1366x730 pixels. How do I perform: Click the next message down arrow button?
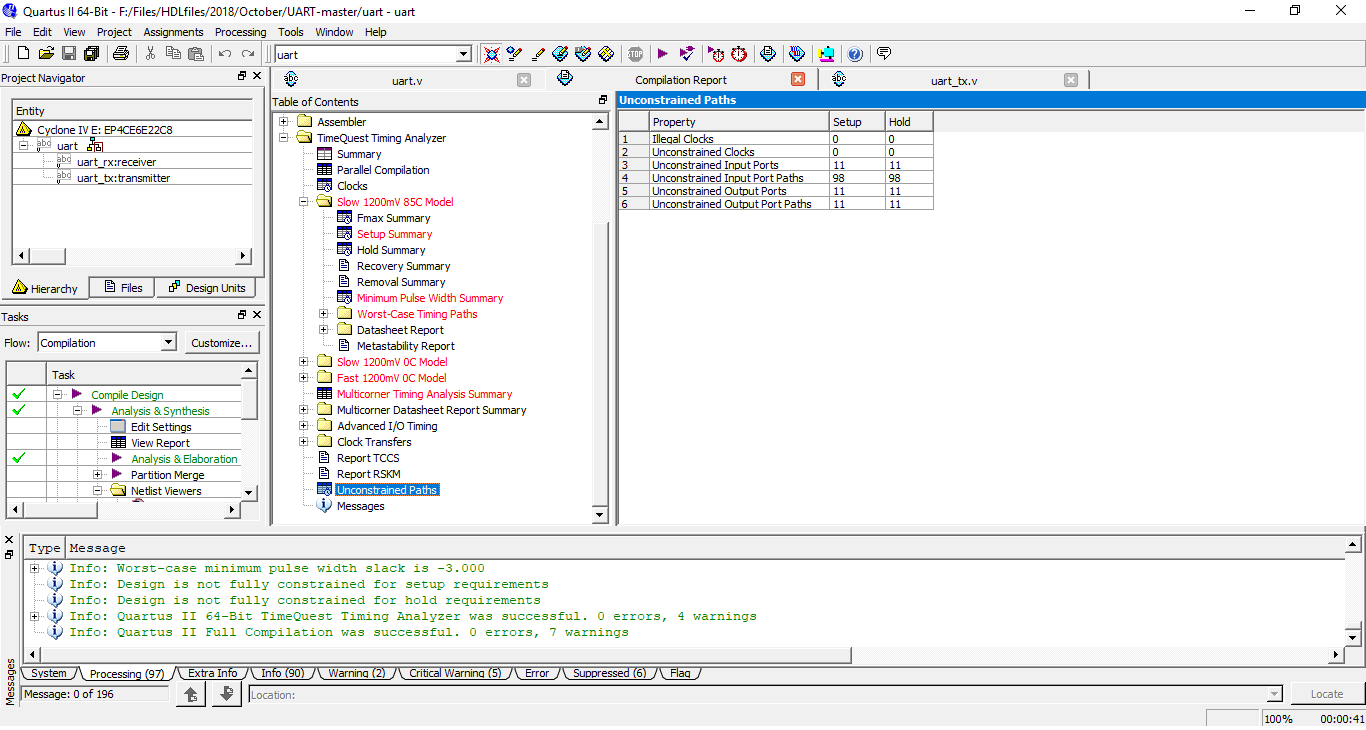tap(227, 694)
